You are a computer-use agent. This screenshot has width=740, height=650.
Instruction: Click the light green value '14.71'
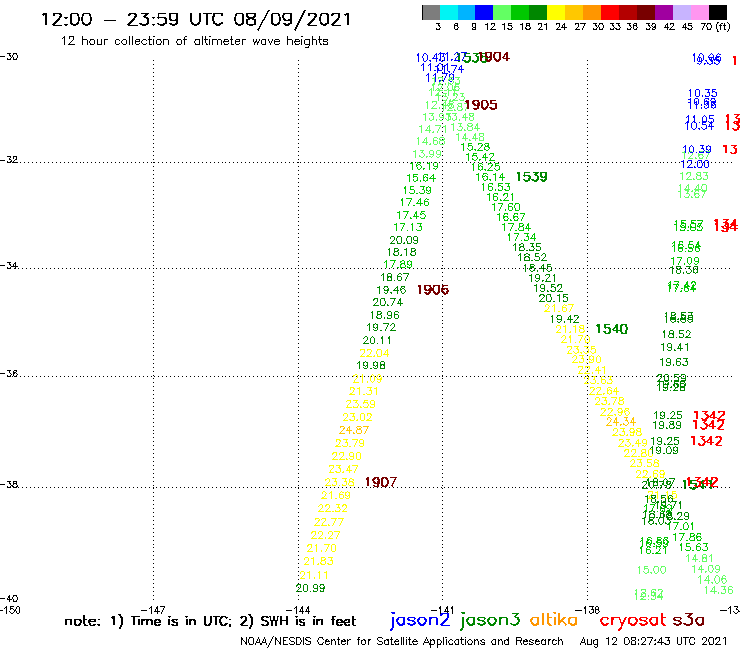(432, 129)
